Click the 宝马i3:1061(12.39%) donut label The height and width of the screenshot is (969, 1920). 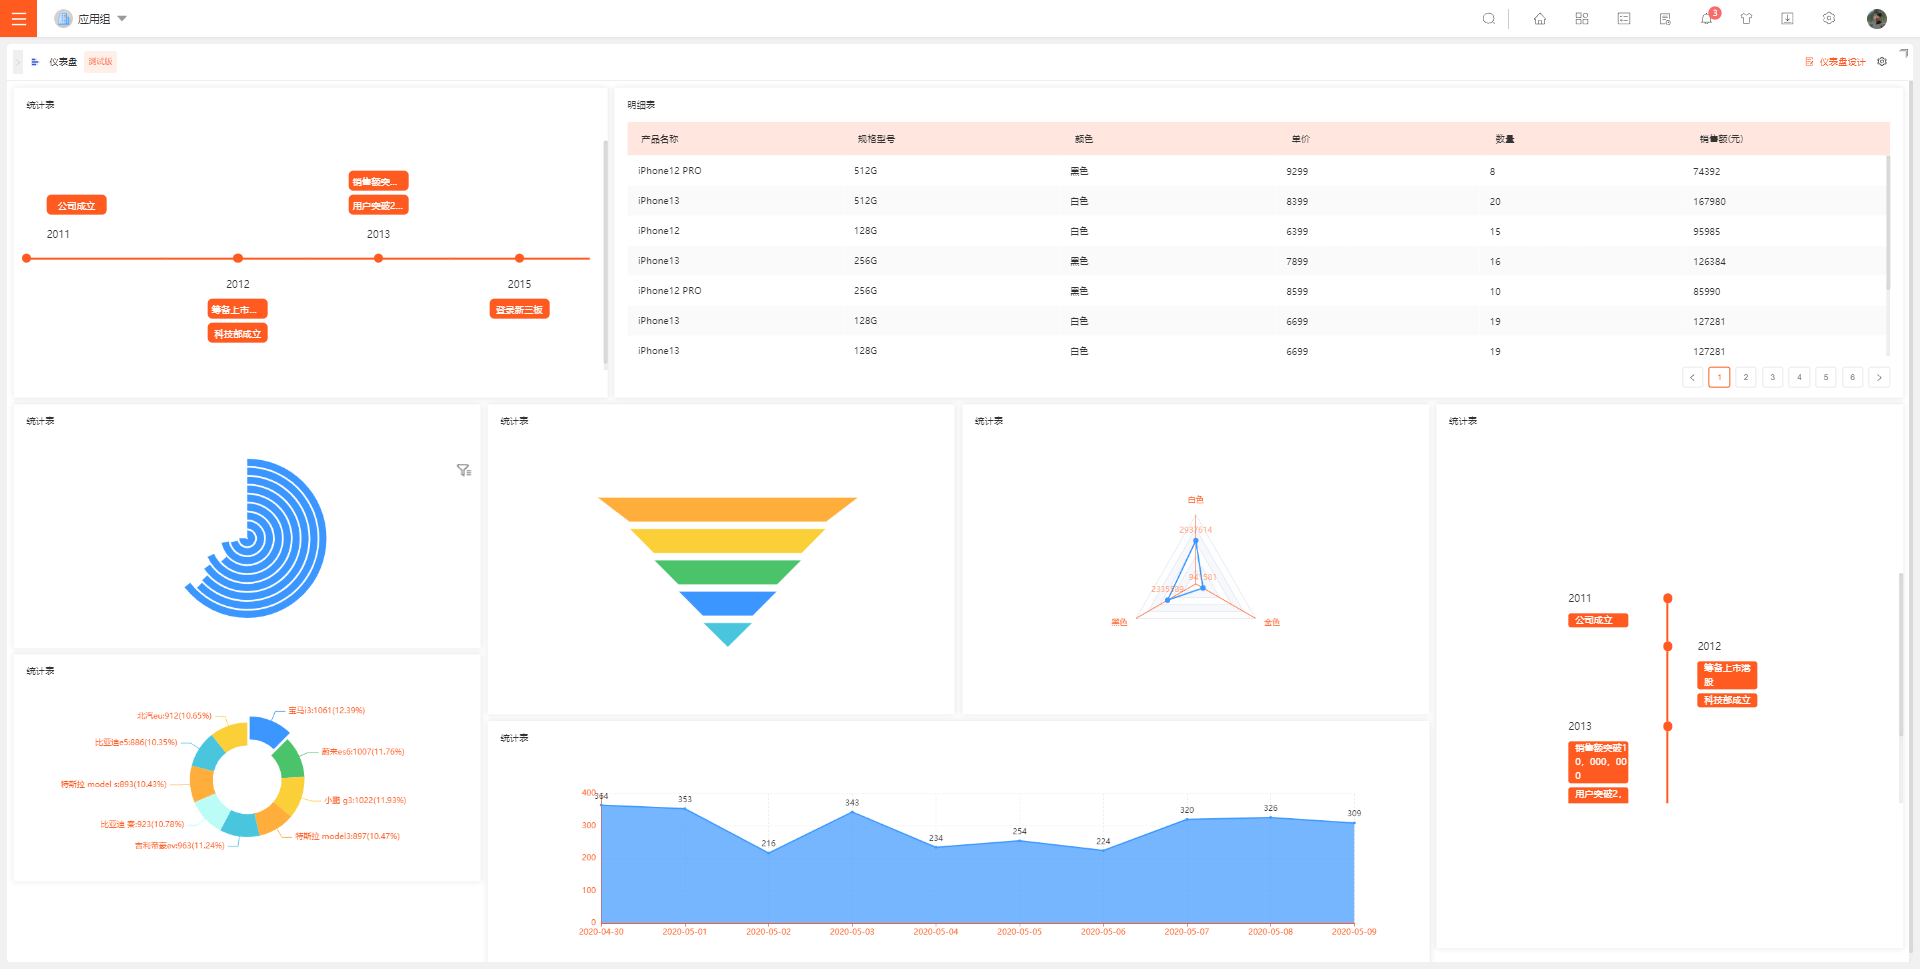tap(326, 710)
